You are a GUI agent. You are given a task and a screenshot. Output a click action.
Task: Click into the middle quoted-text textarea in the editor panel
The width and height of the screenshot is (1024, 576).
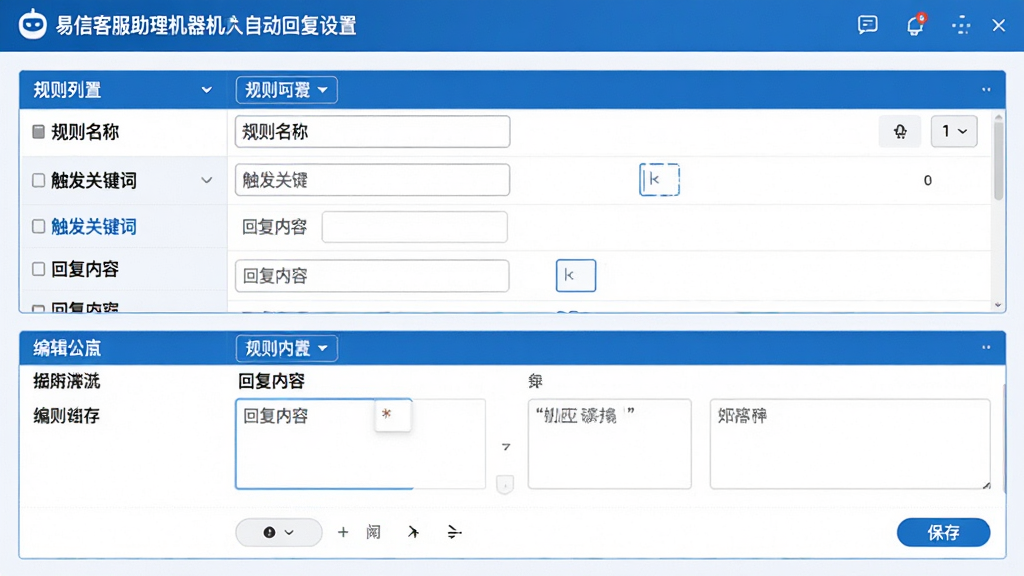(x=609, y=444)
